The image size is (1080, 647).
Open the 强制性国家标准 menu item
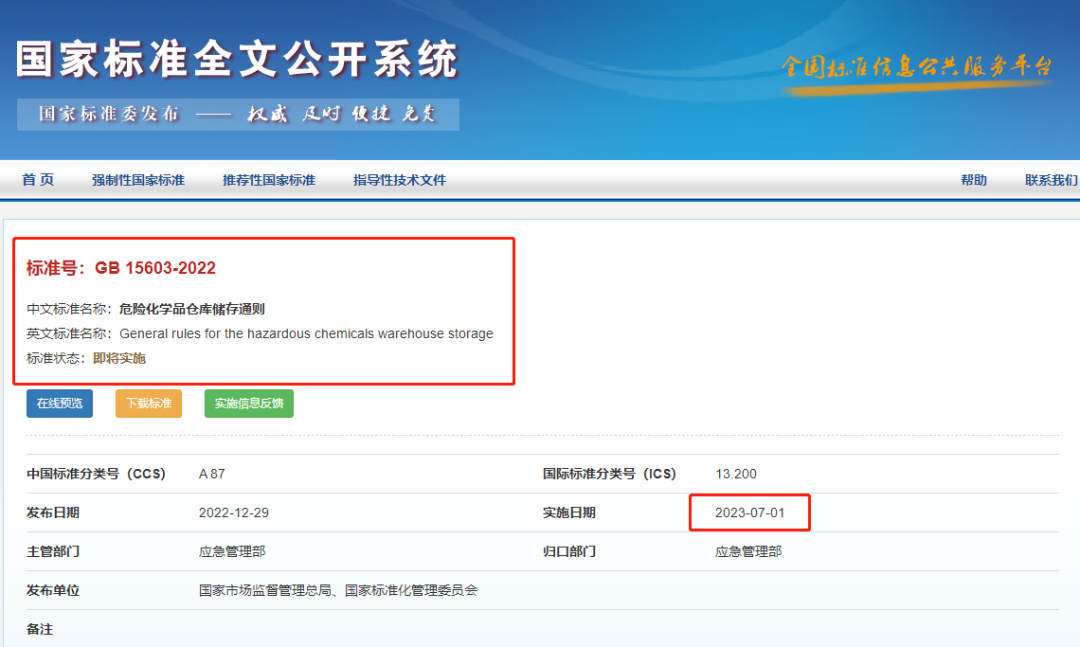tap(138, 180)
